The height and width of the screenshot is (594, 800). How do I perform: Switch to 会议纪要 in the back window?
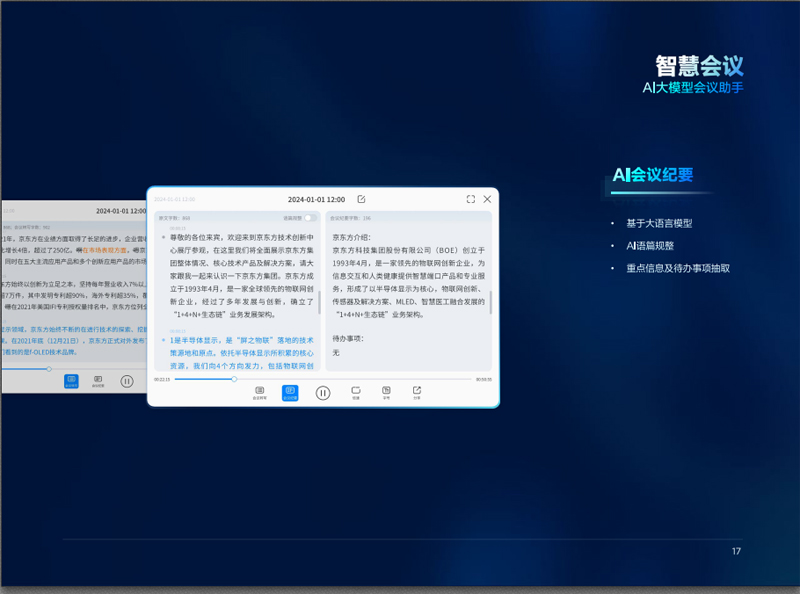pyautogui.click(x=98, y=381)
